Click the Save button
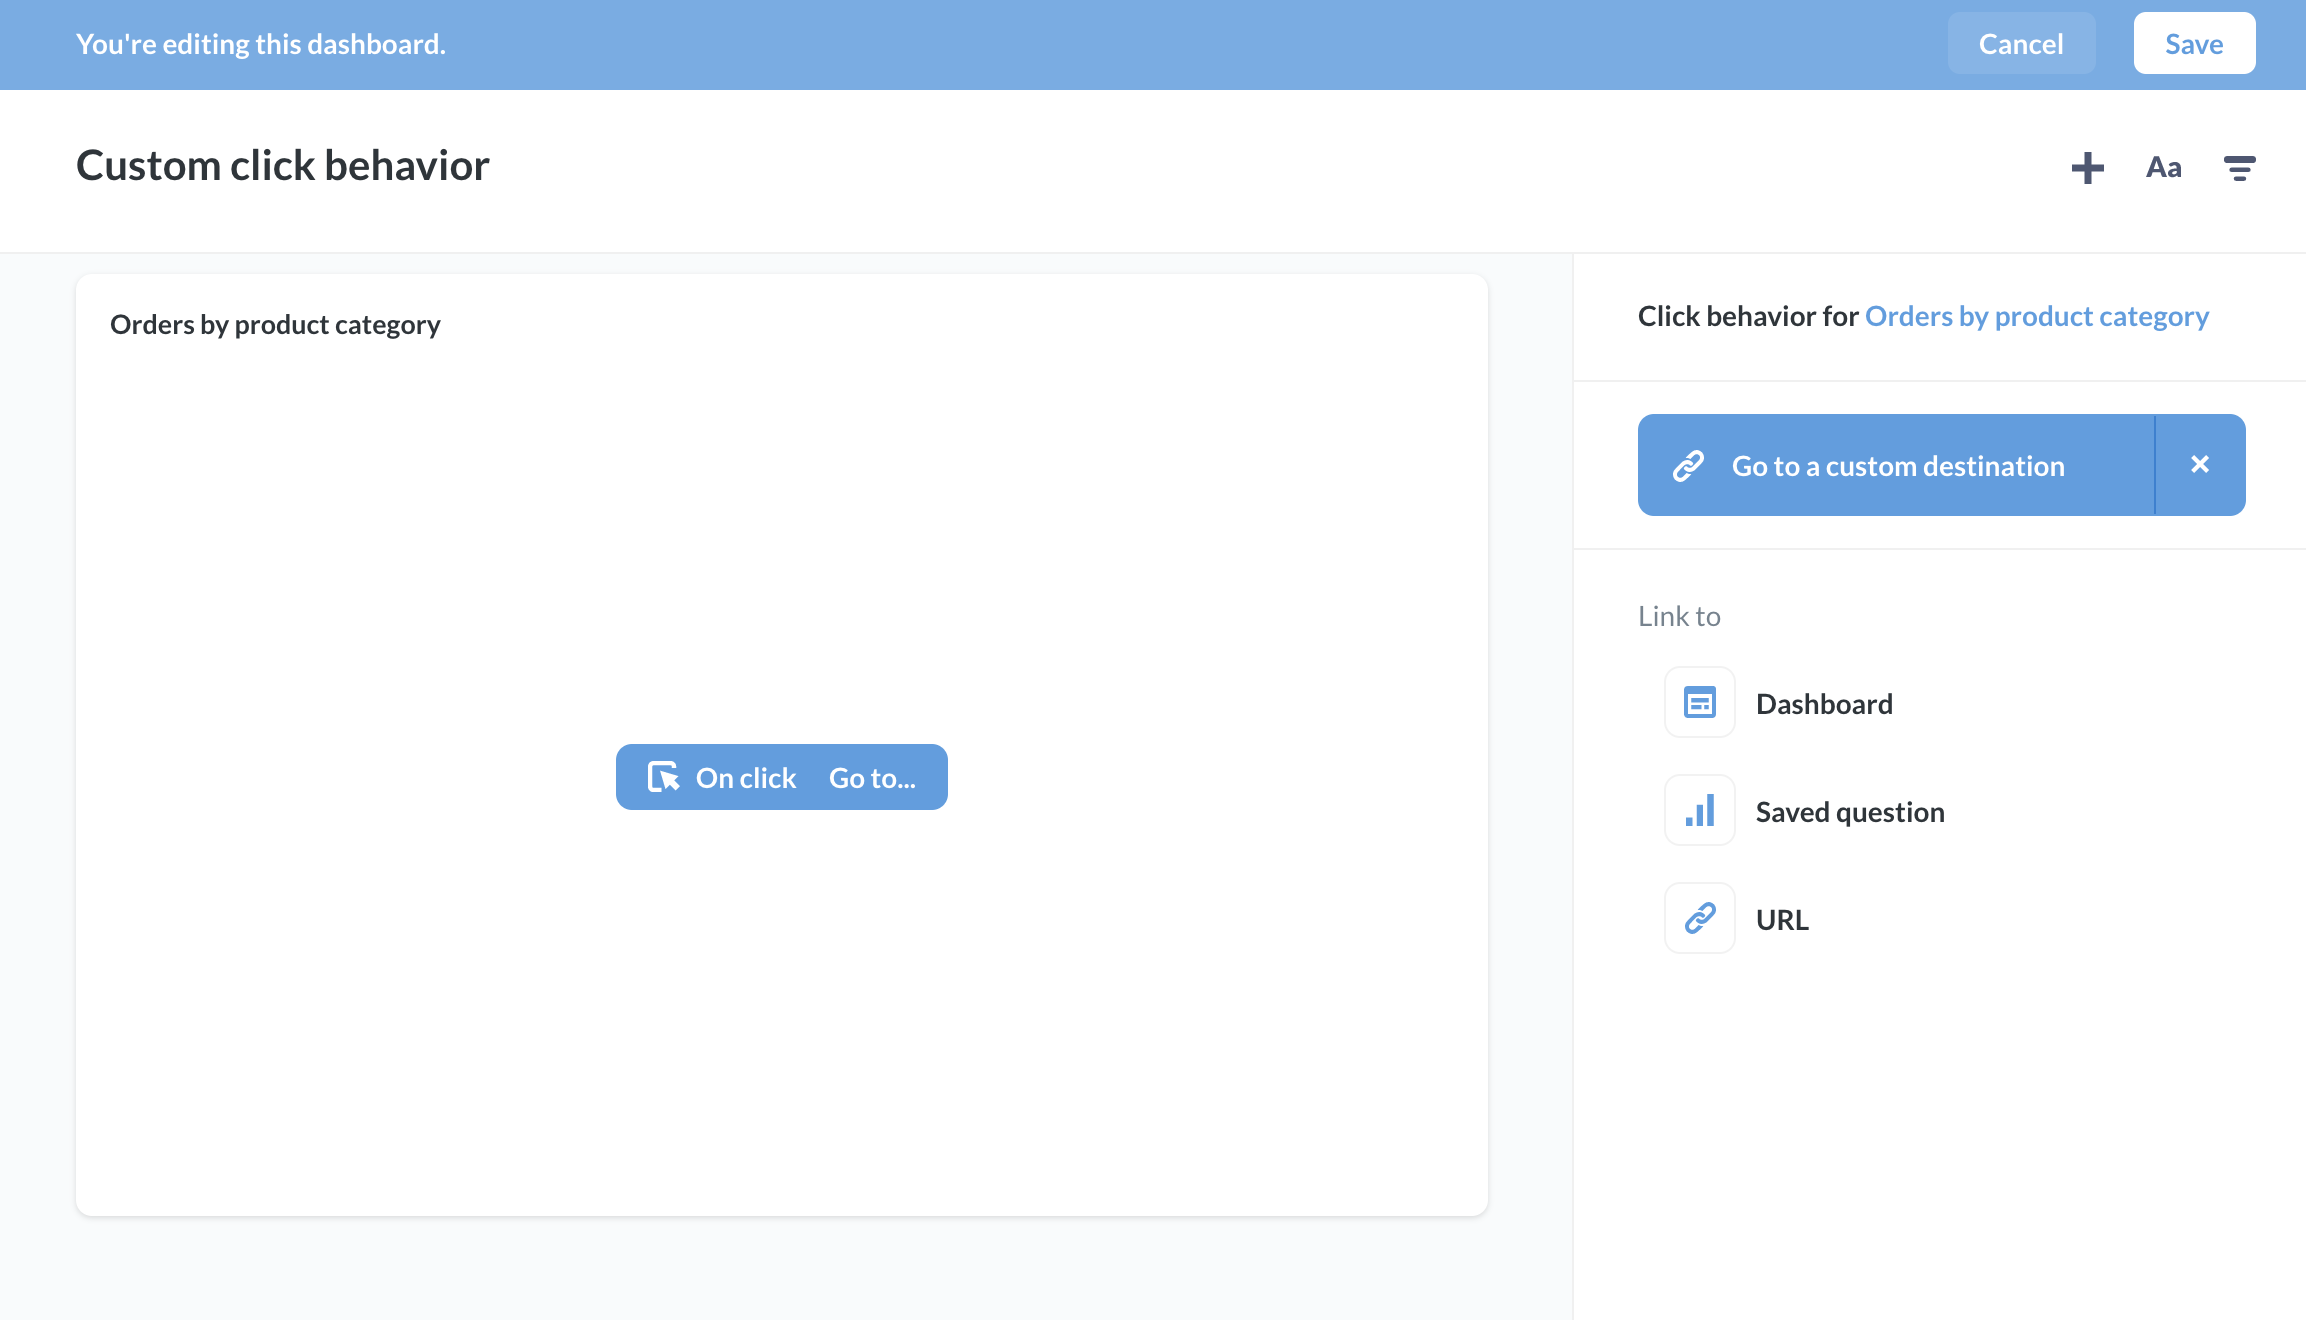2306x1320 pixels. [2194, 43]
